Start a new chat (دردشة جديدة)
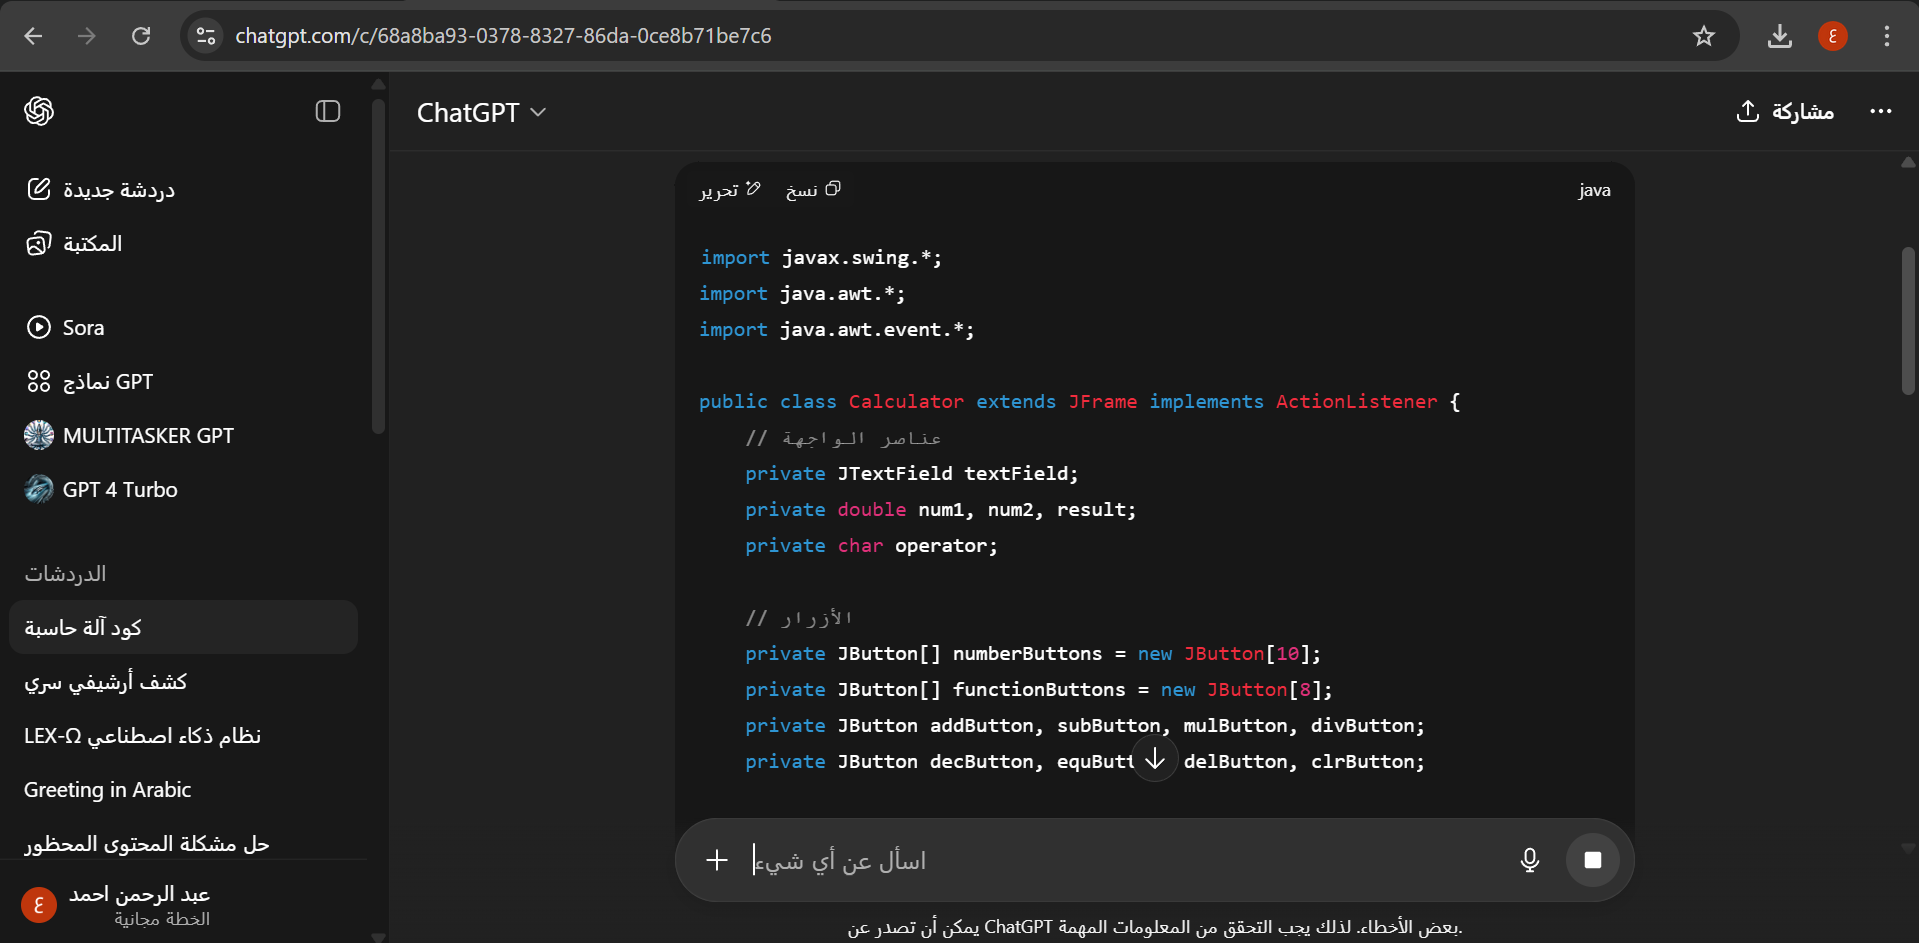The height and width of the screenshot is (943, 1919). [100, 189]
